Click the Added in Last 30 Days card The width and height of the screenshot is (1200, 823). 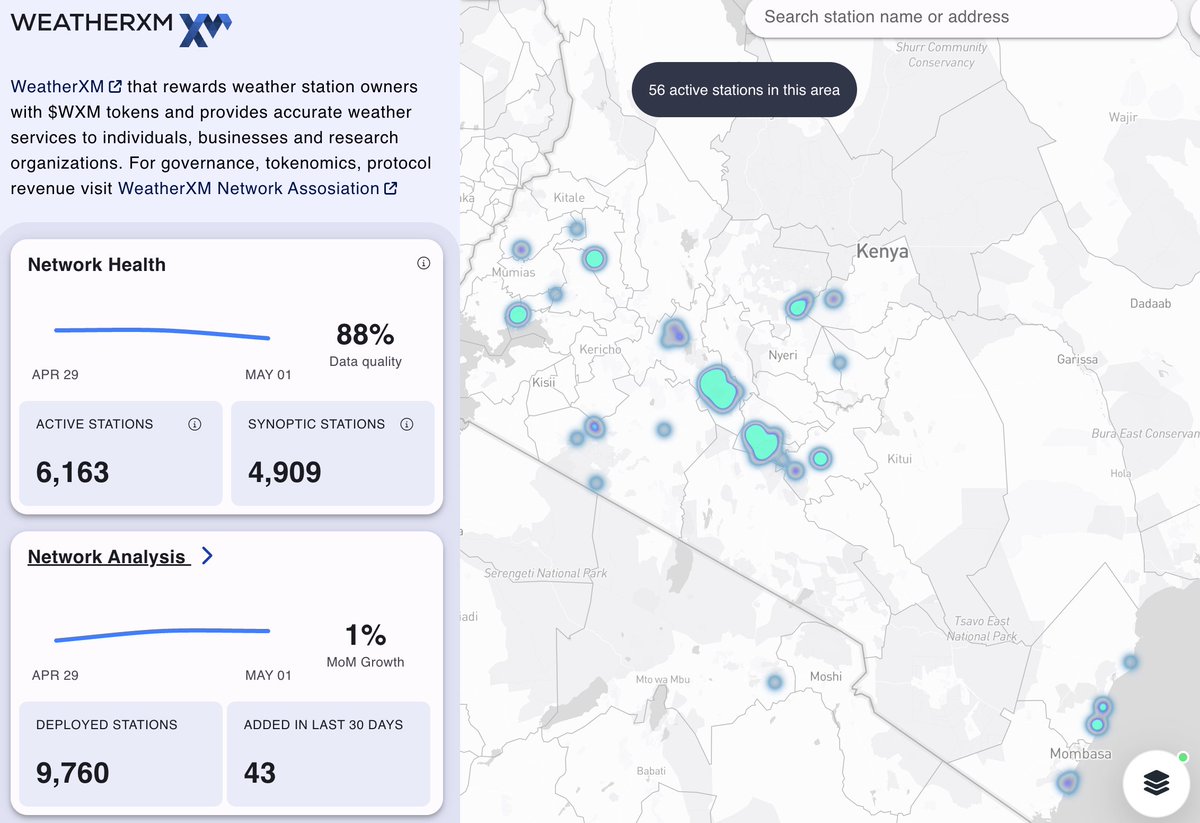[329, 754]
